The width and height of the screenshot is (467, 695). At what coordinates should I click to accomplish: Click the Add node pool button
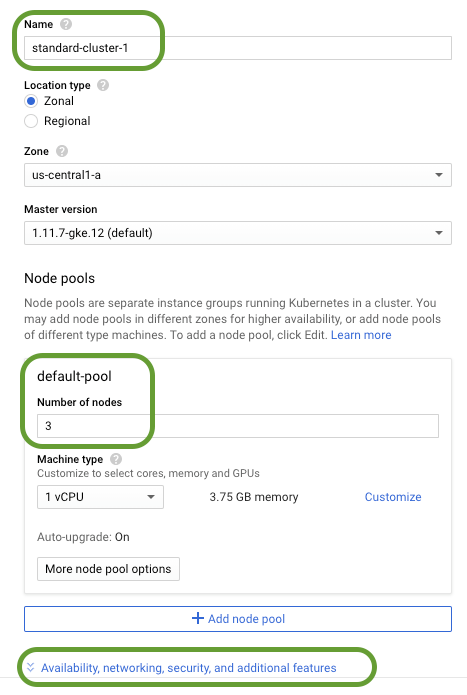pyautogui.click(x=238, y=619)
